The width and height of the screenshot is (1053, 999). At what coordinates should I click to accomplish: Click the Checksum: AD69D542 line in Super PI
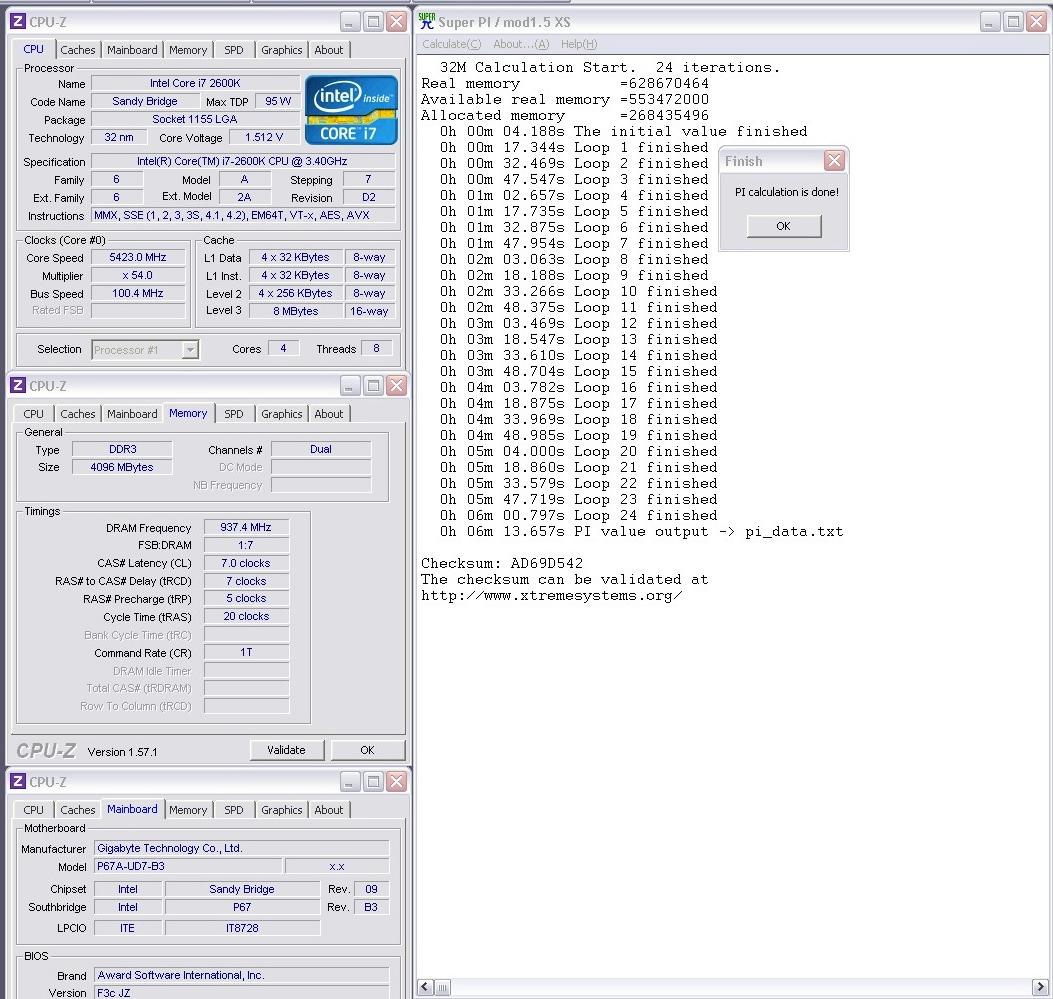(x=502, y=563)
